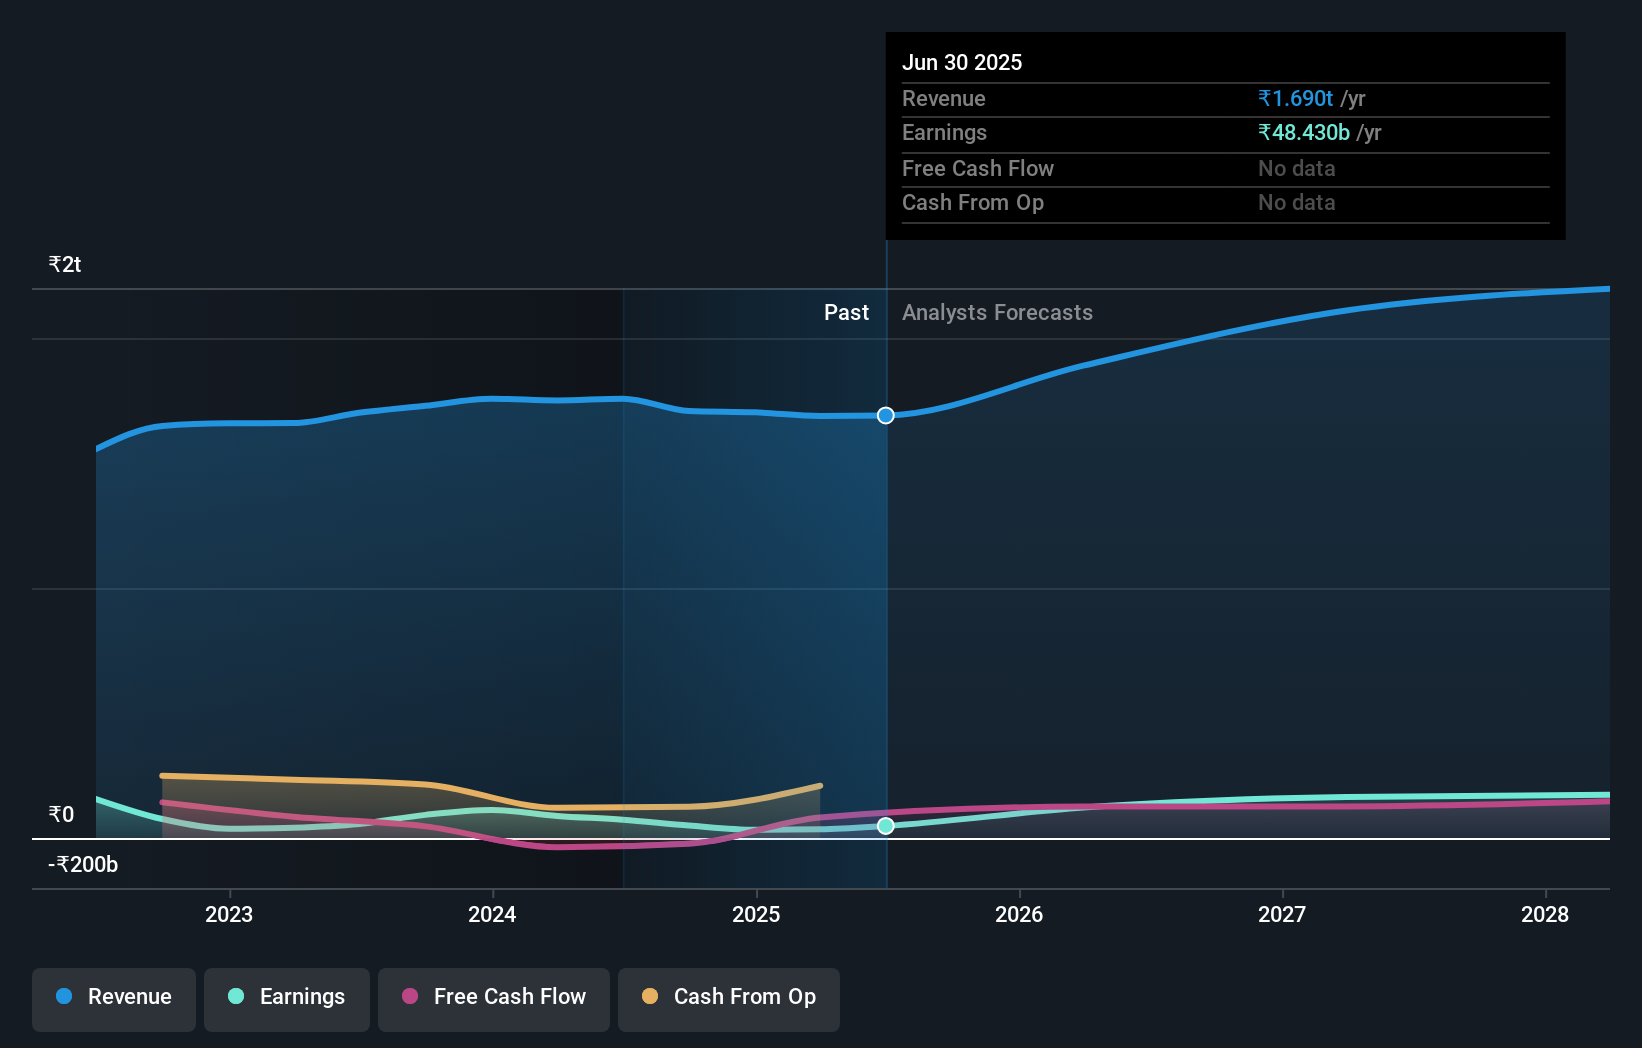Click the 2024 x-axis label

pyautogui.click(x=492, y=914)
